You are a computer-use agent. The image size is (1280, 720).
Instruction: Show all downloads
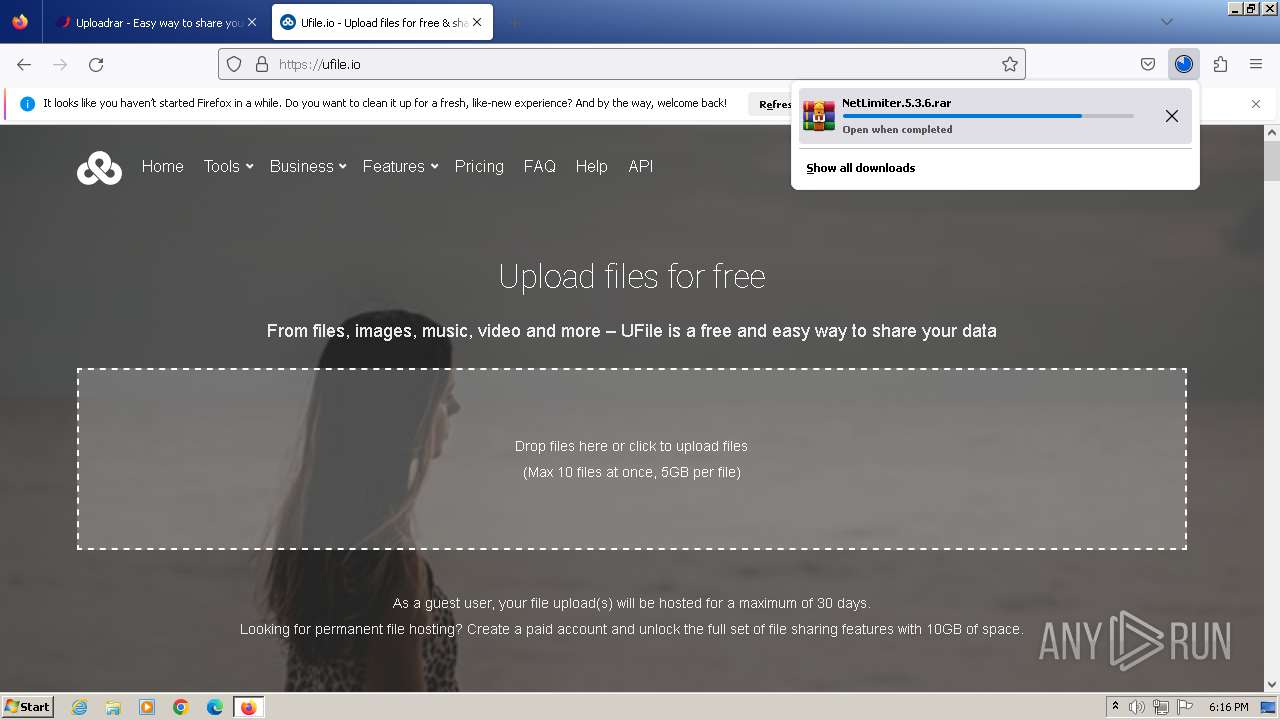pyautogui.click(x=861, y=168)
